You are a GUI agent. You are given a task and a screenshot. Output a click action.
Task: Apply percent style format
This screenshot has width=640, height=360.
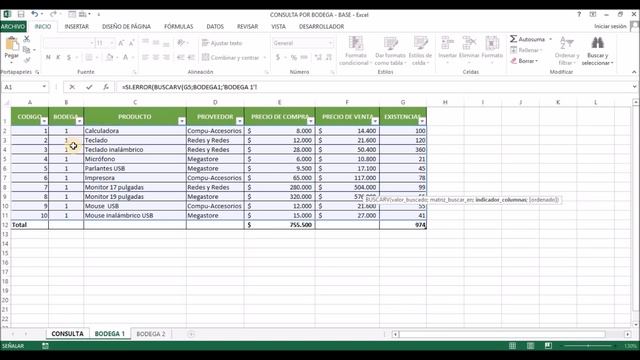click(x=293, y=58)
